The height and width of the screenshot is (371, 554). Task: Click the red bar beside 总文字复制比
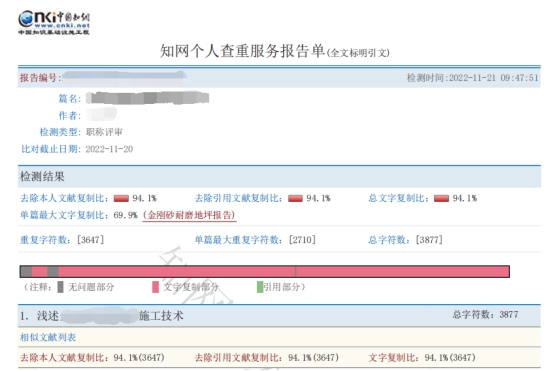coord(441,198)
